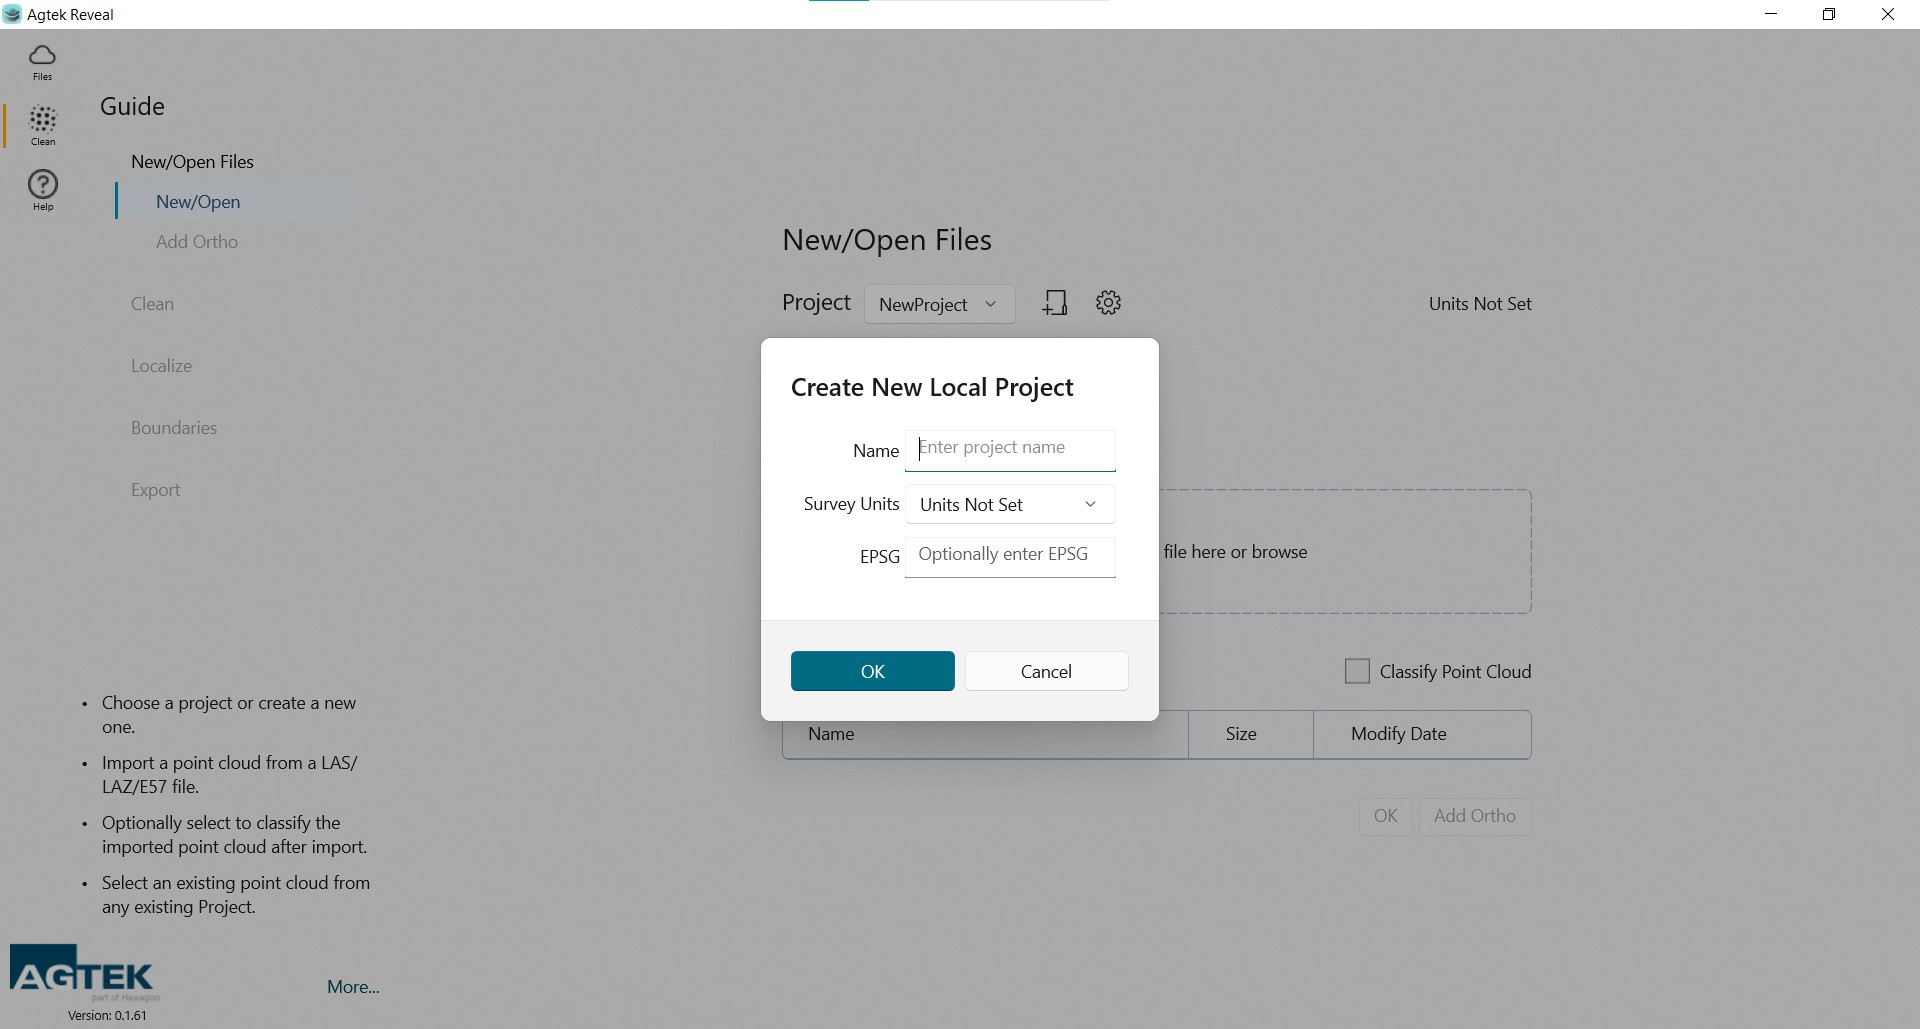Screen dimensions: 1920x1029
Task: Select Add Ortho in the guide list
Action: (196, 242)
